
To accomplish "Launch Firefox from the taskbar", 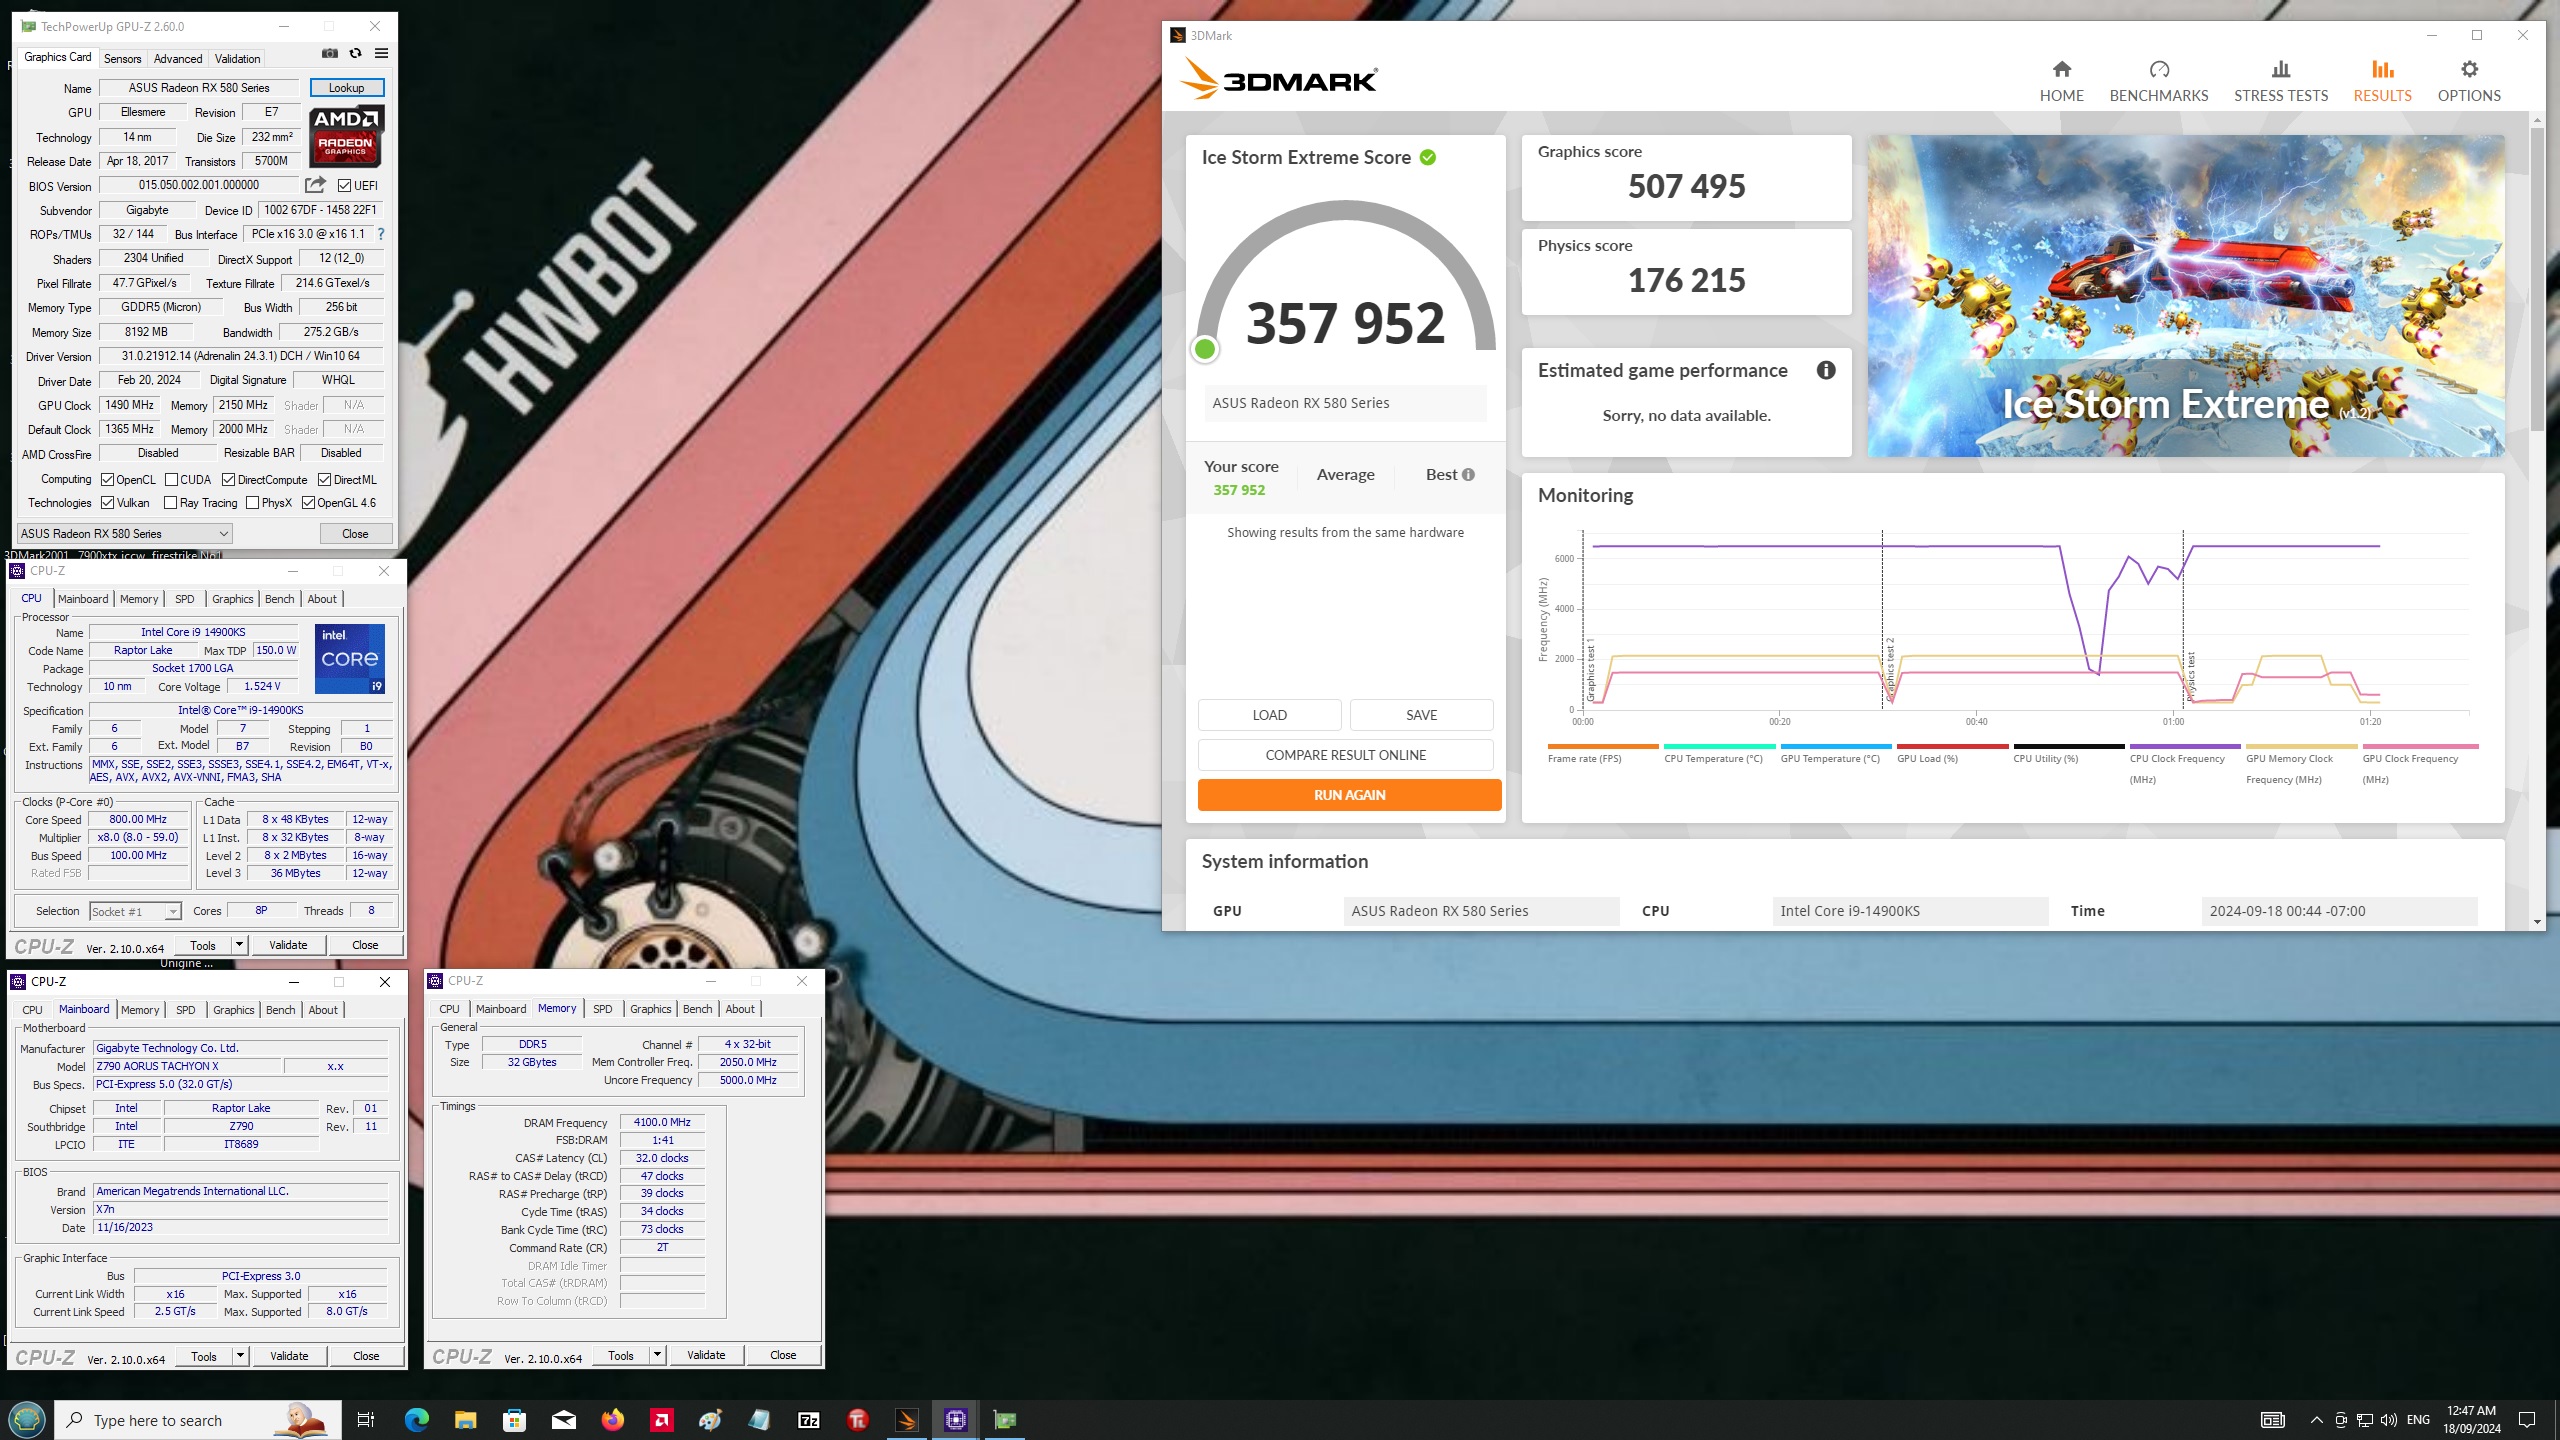I will [613, 1419].
